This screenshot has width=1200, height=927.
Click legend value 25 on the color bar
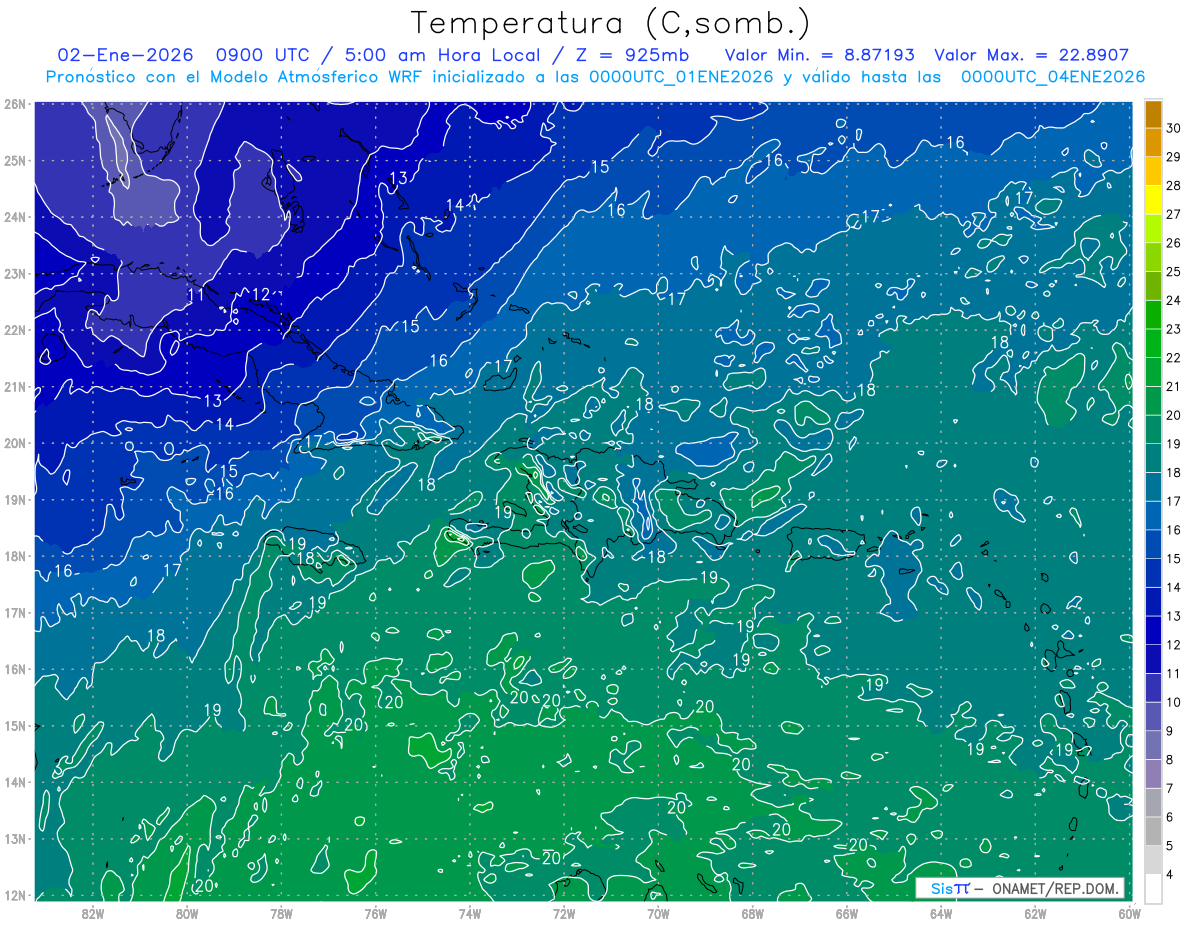tap(1173, 272)
